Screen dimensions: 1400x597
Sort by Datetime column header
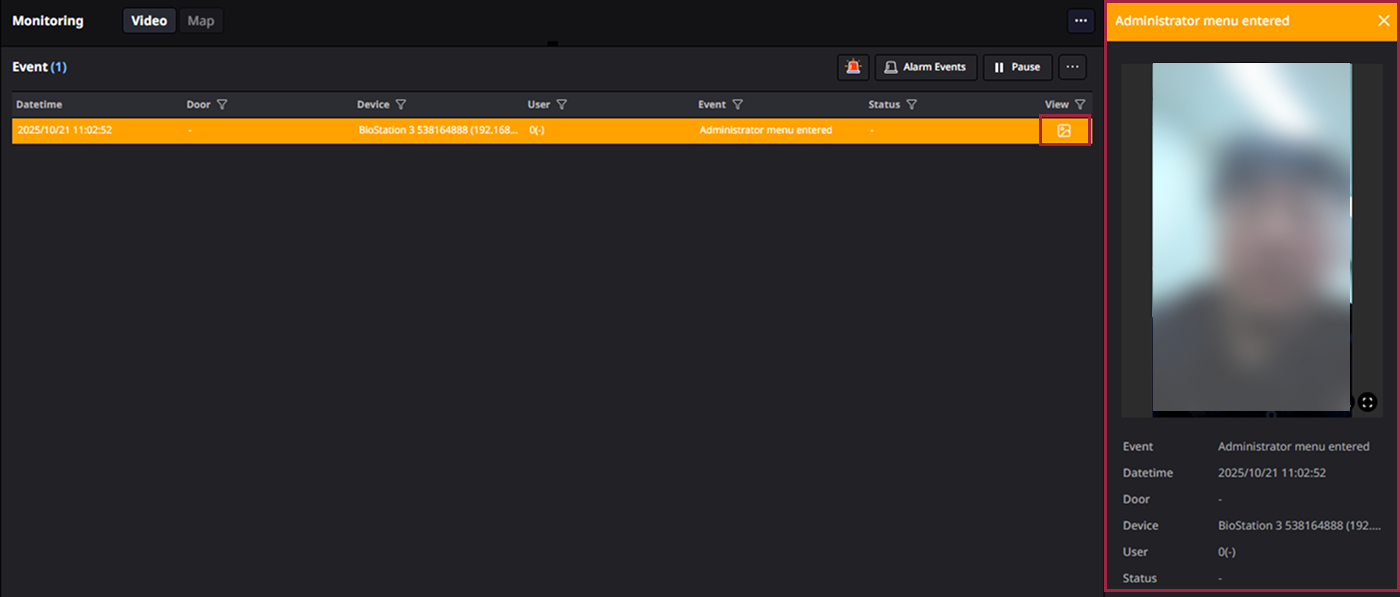tap(40, 105)
